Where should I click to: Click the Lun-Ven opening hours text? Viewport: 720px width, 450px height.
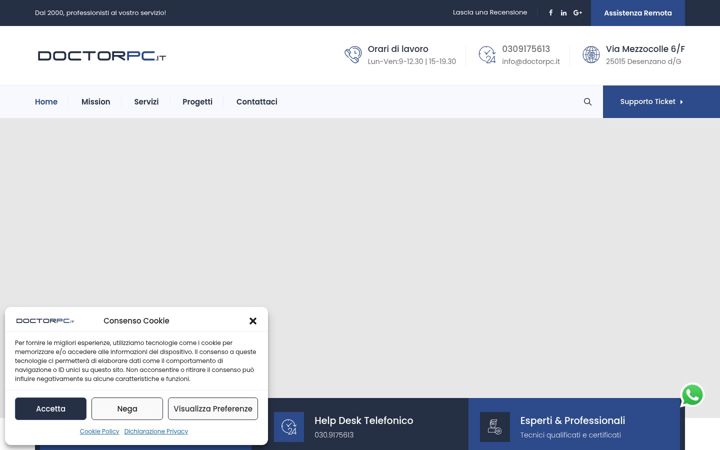[412, 62]
